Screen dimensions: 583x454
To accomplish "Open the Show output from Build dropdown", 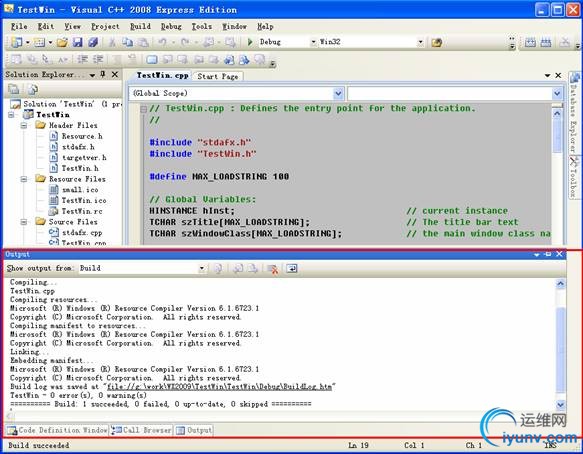I will point(202,268).
